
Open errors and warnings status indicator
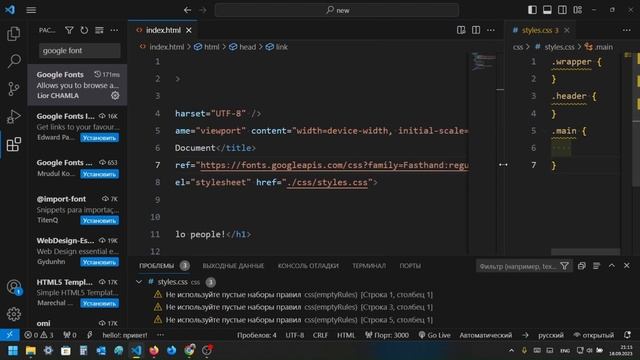39,335
